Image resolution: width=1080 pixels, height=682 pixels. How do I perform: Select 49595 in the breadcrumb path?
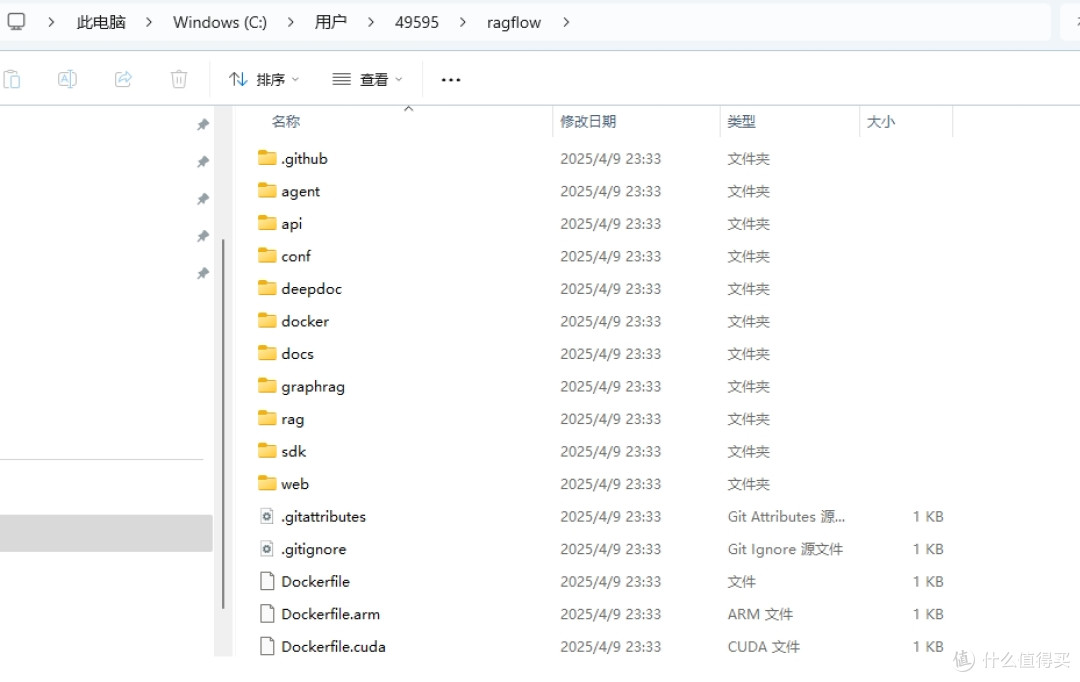coord(417,23)
